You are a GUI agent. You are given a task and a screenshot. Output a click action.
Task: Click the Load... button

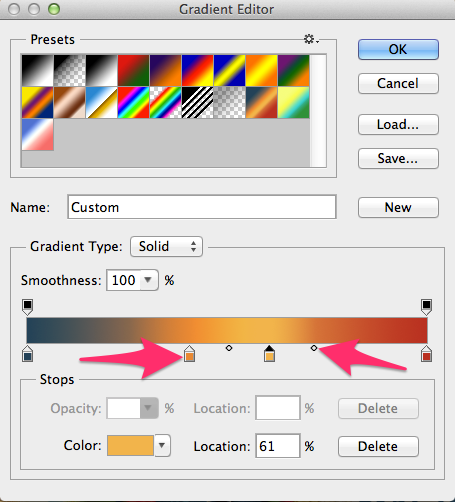398,125
